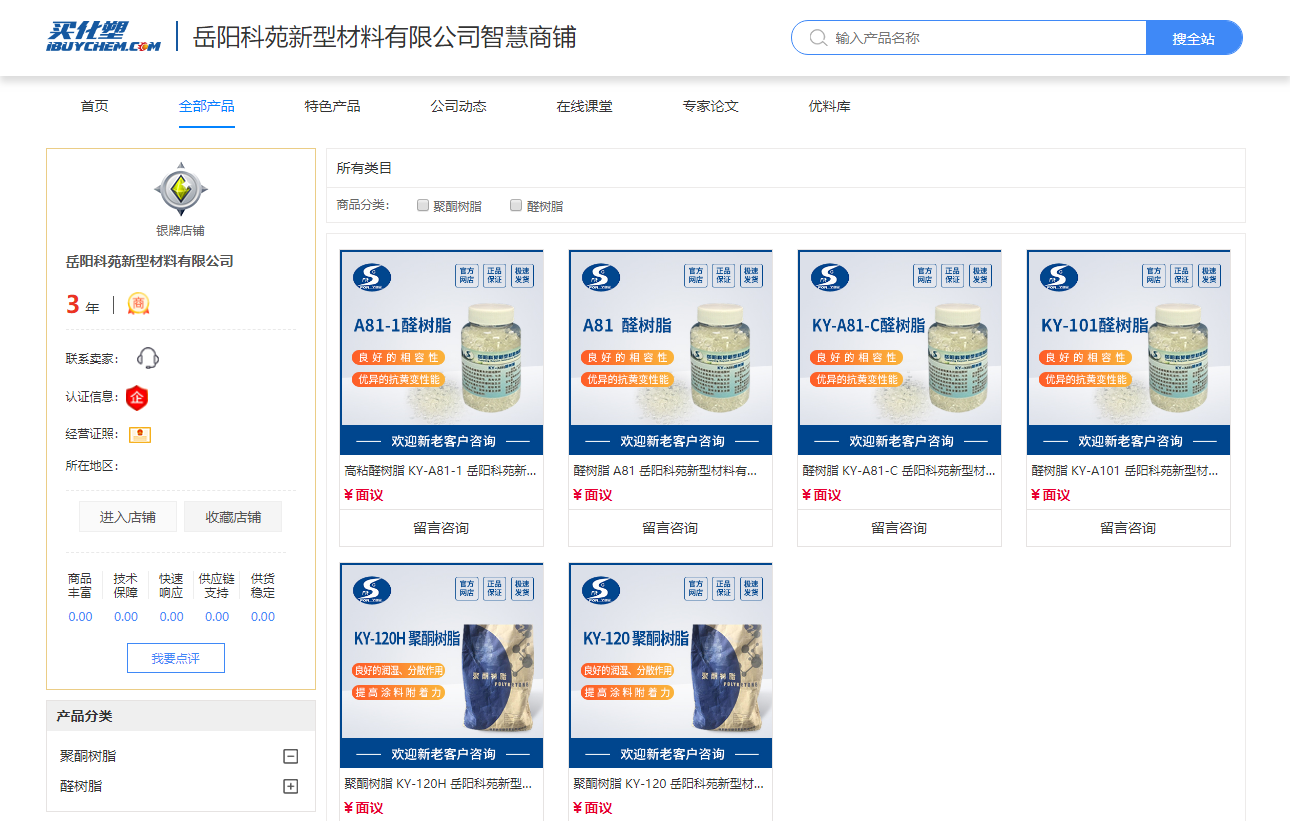1290x821 pixels.
Task: Open the 醛树脂 KY-A81-C title link
Action: 899,470
